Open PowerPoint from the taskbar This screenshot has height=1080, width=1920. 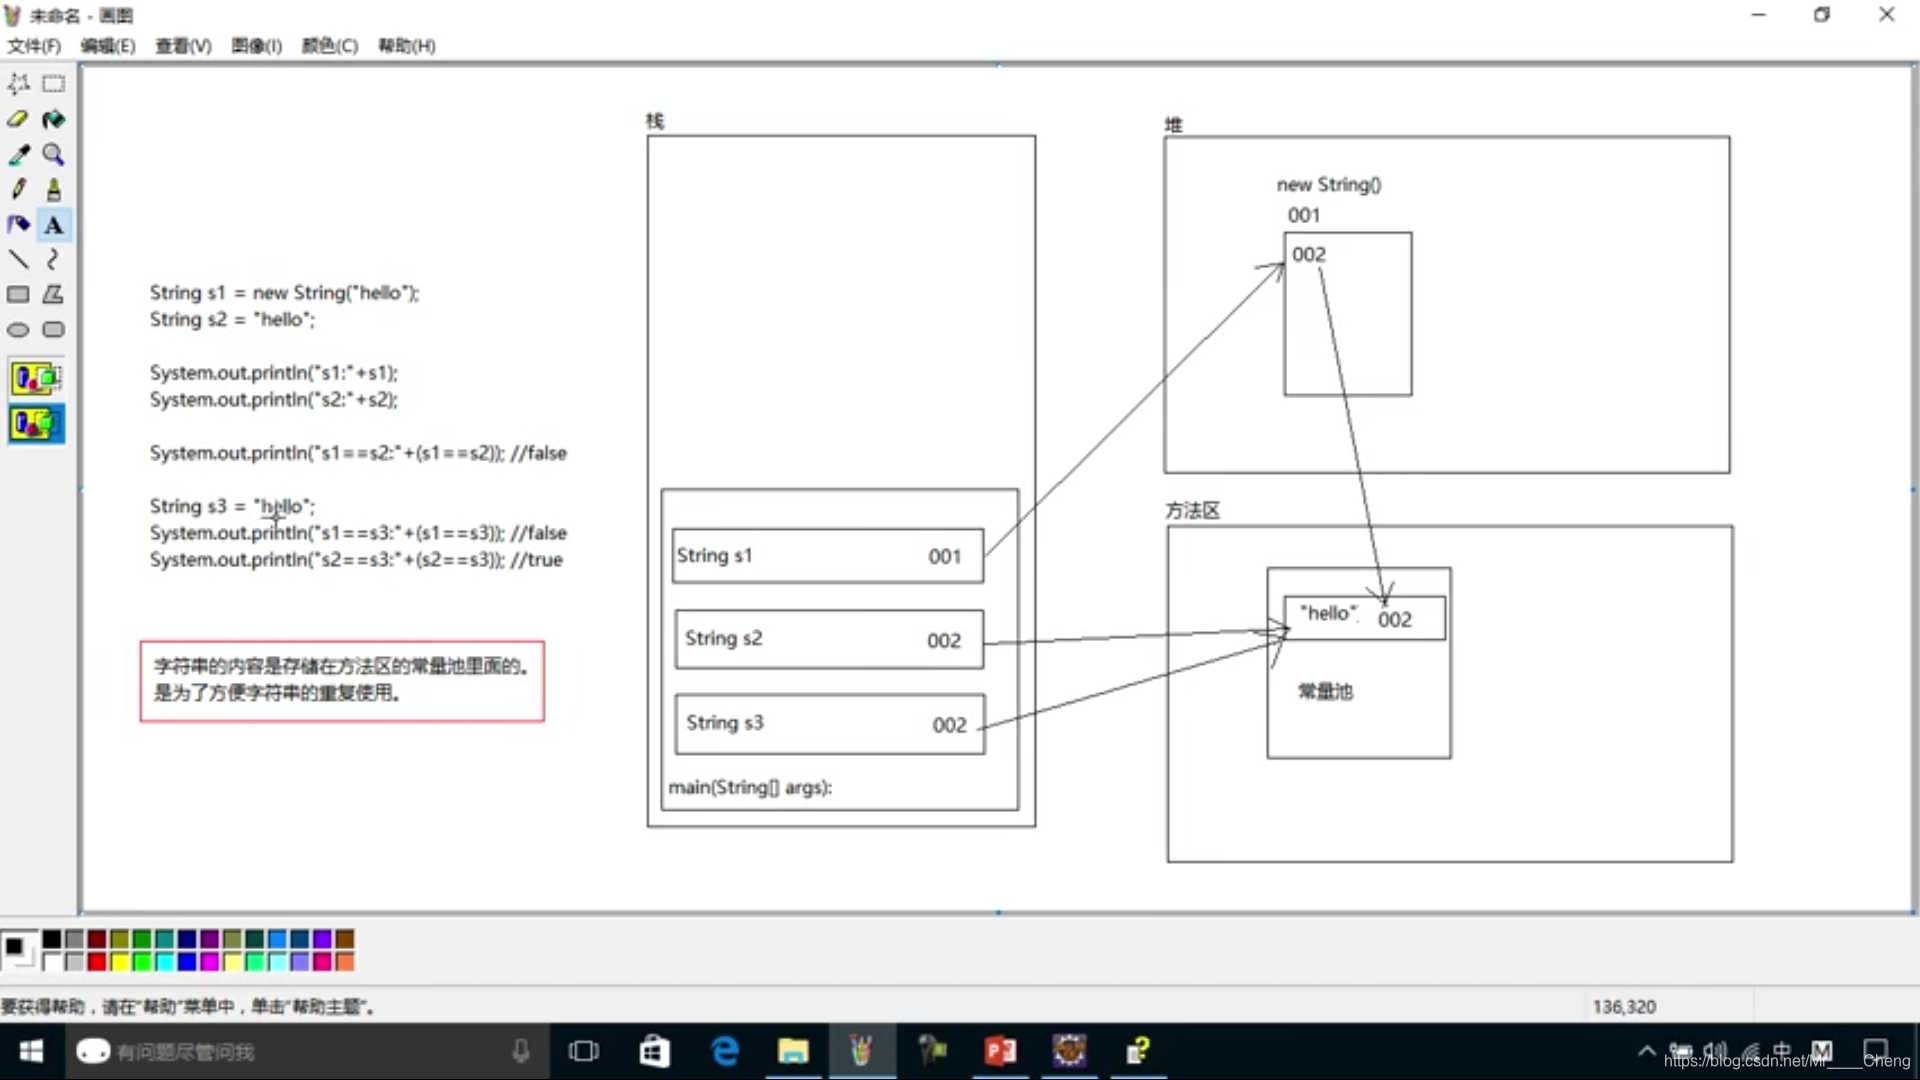(x=1000, y=1051)
